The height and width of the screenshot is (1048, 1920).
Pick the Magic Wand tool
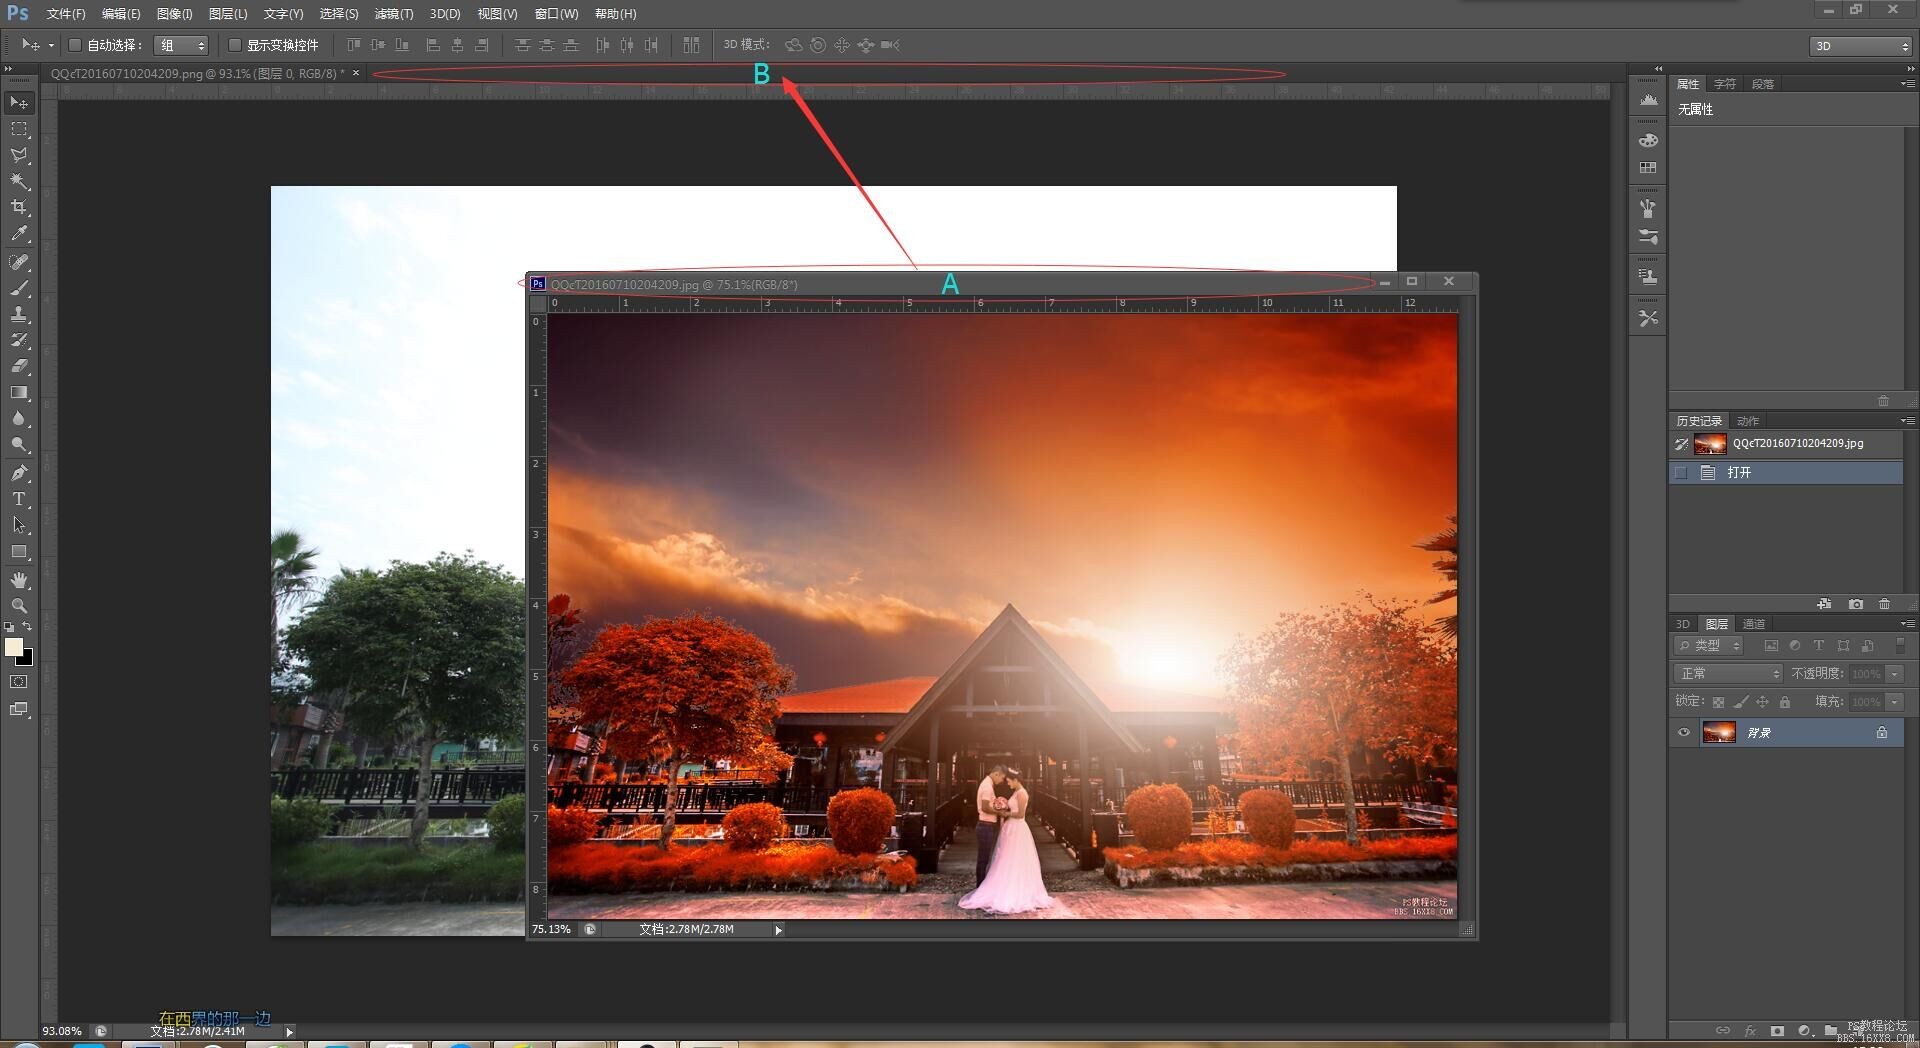tap(19, 181)
